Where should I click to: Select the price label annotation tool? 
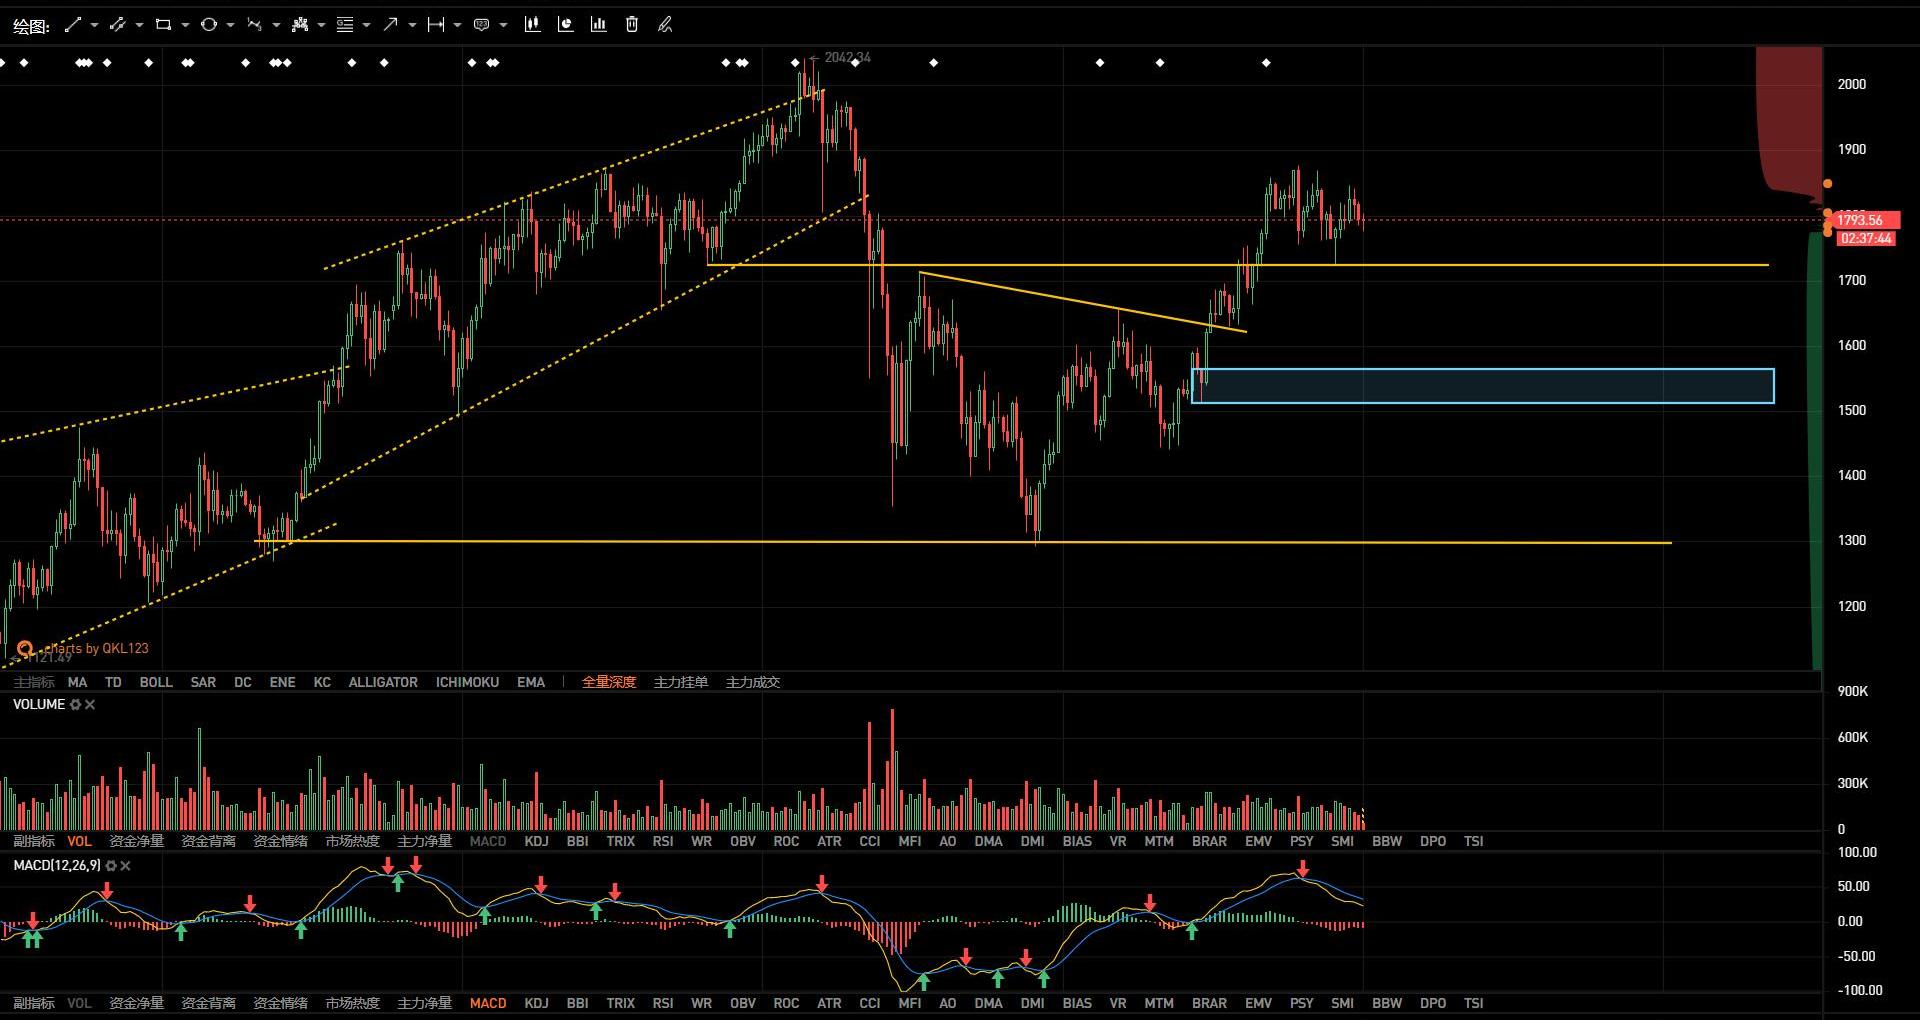click(481, 25)
